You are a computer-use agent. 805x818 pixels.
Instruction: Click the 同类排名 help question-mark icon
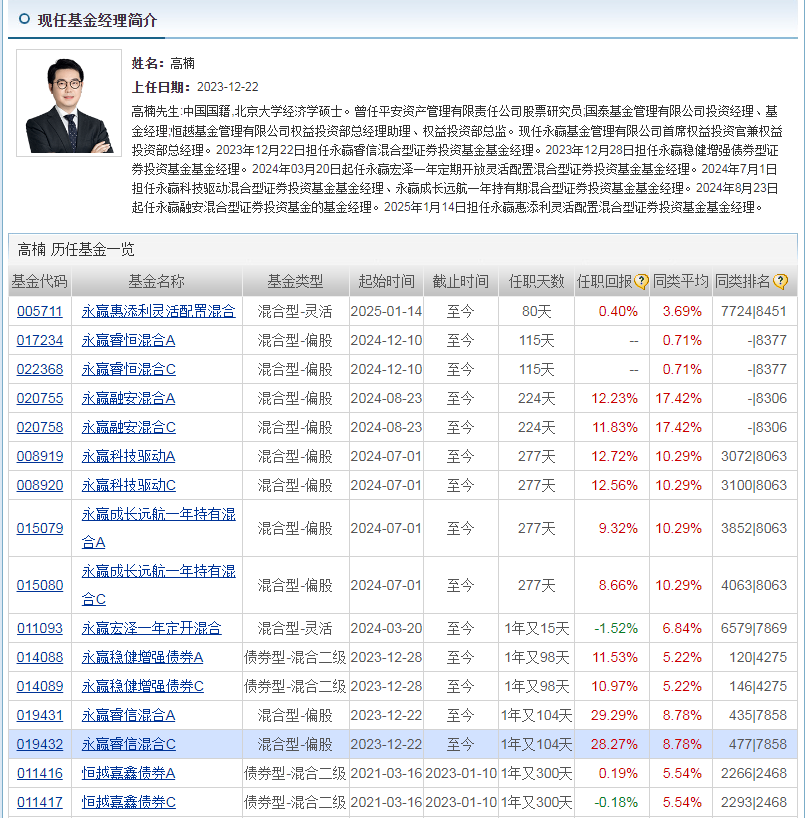[780, 282]
